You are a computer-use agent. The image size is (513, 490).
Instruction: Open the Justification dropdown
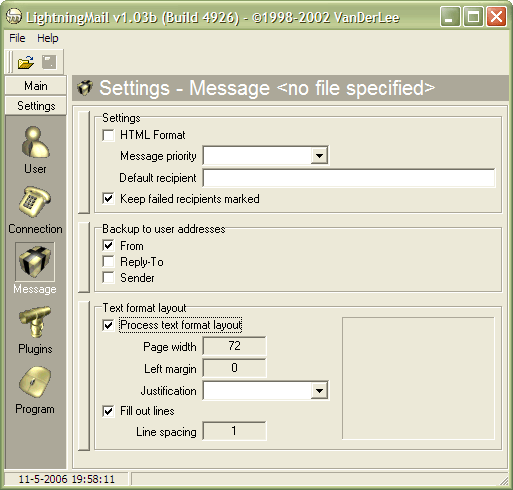tap(319, 391)
